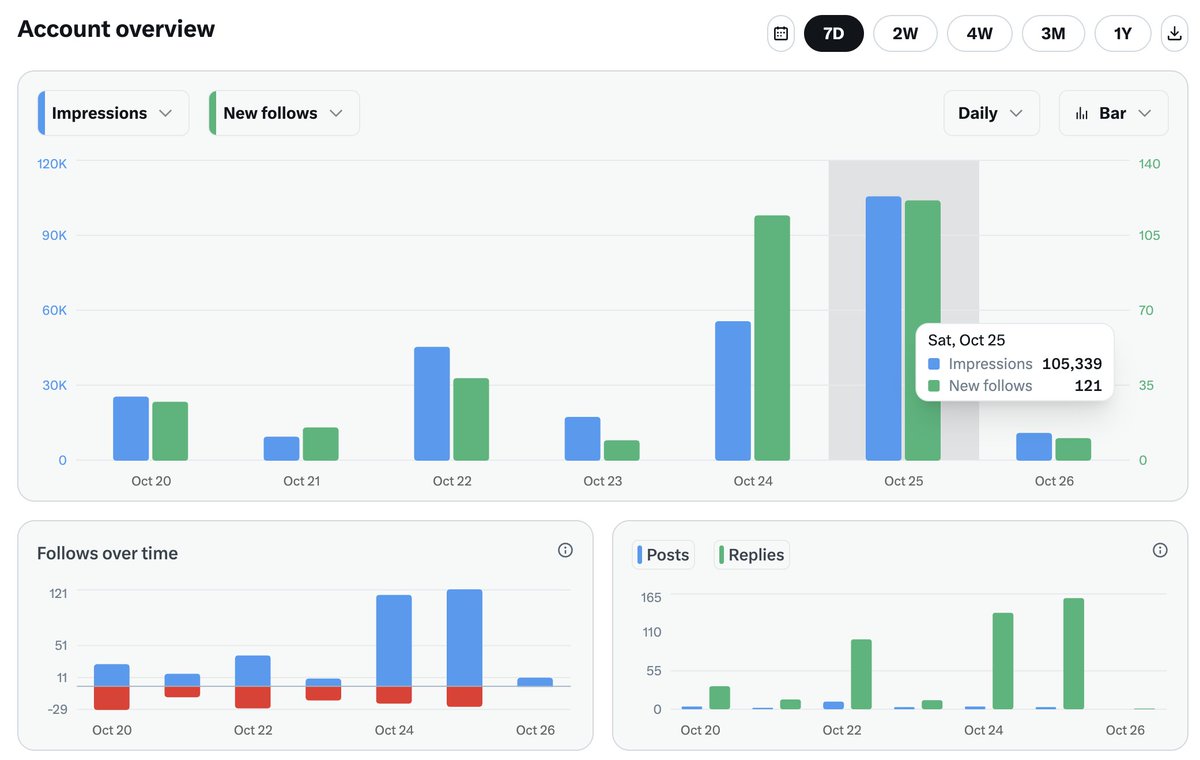Open the Impressions metric dropdown
1200x760 pixels.
pos(113,113)
